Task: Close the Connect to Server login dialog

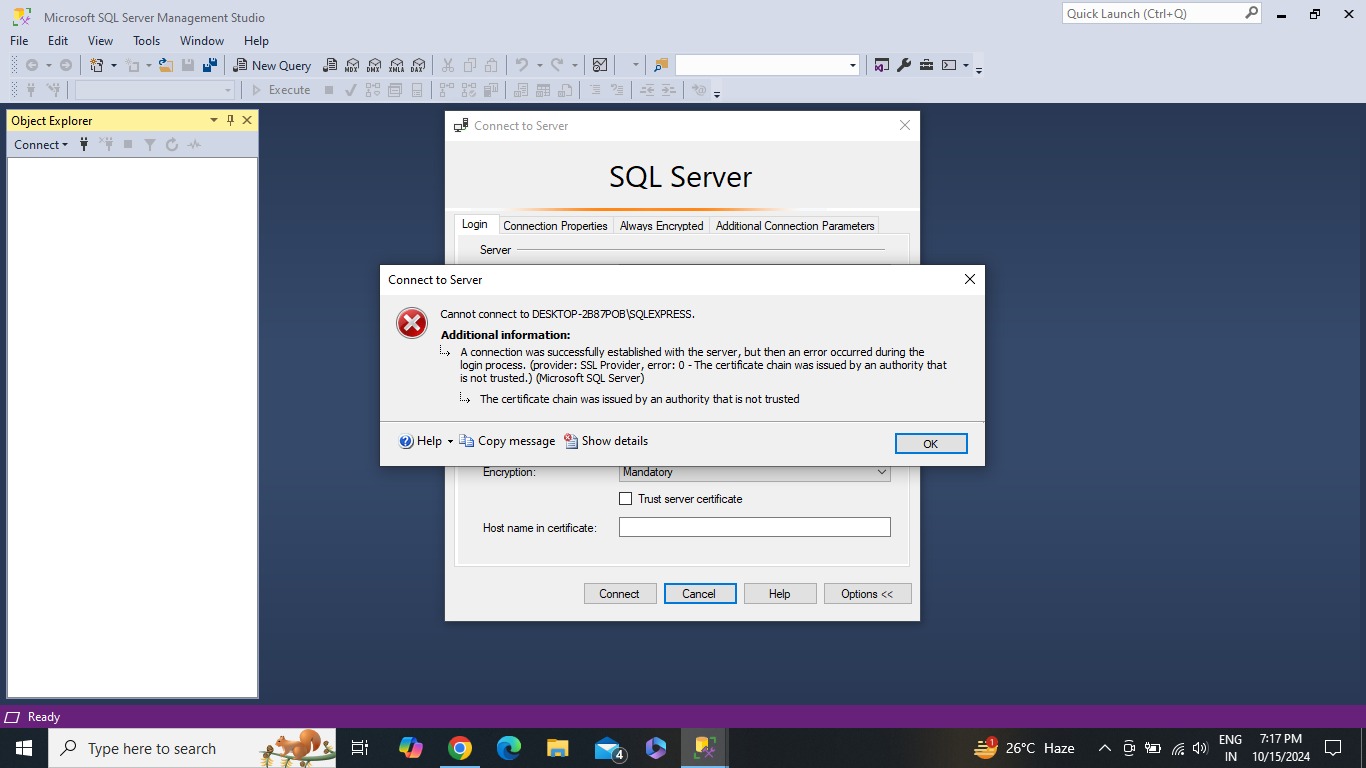Action: point(905,126)
